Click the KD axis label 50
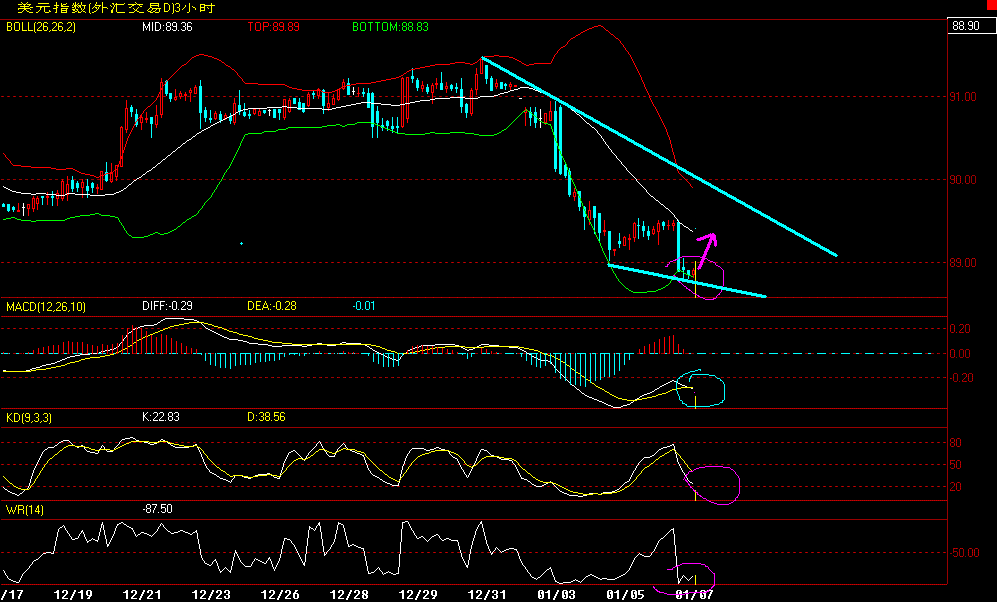Viewport: 997px width, 602px height. 956,465
